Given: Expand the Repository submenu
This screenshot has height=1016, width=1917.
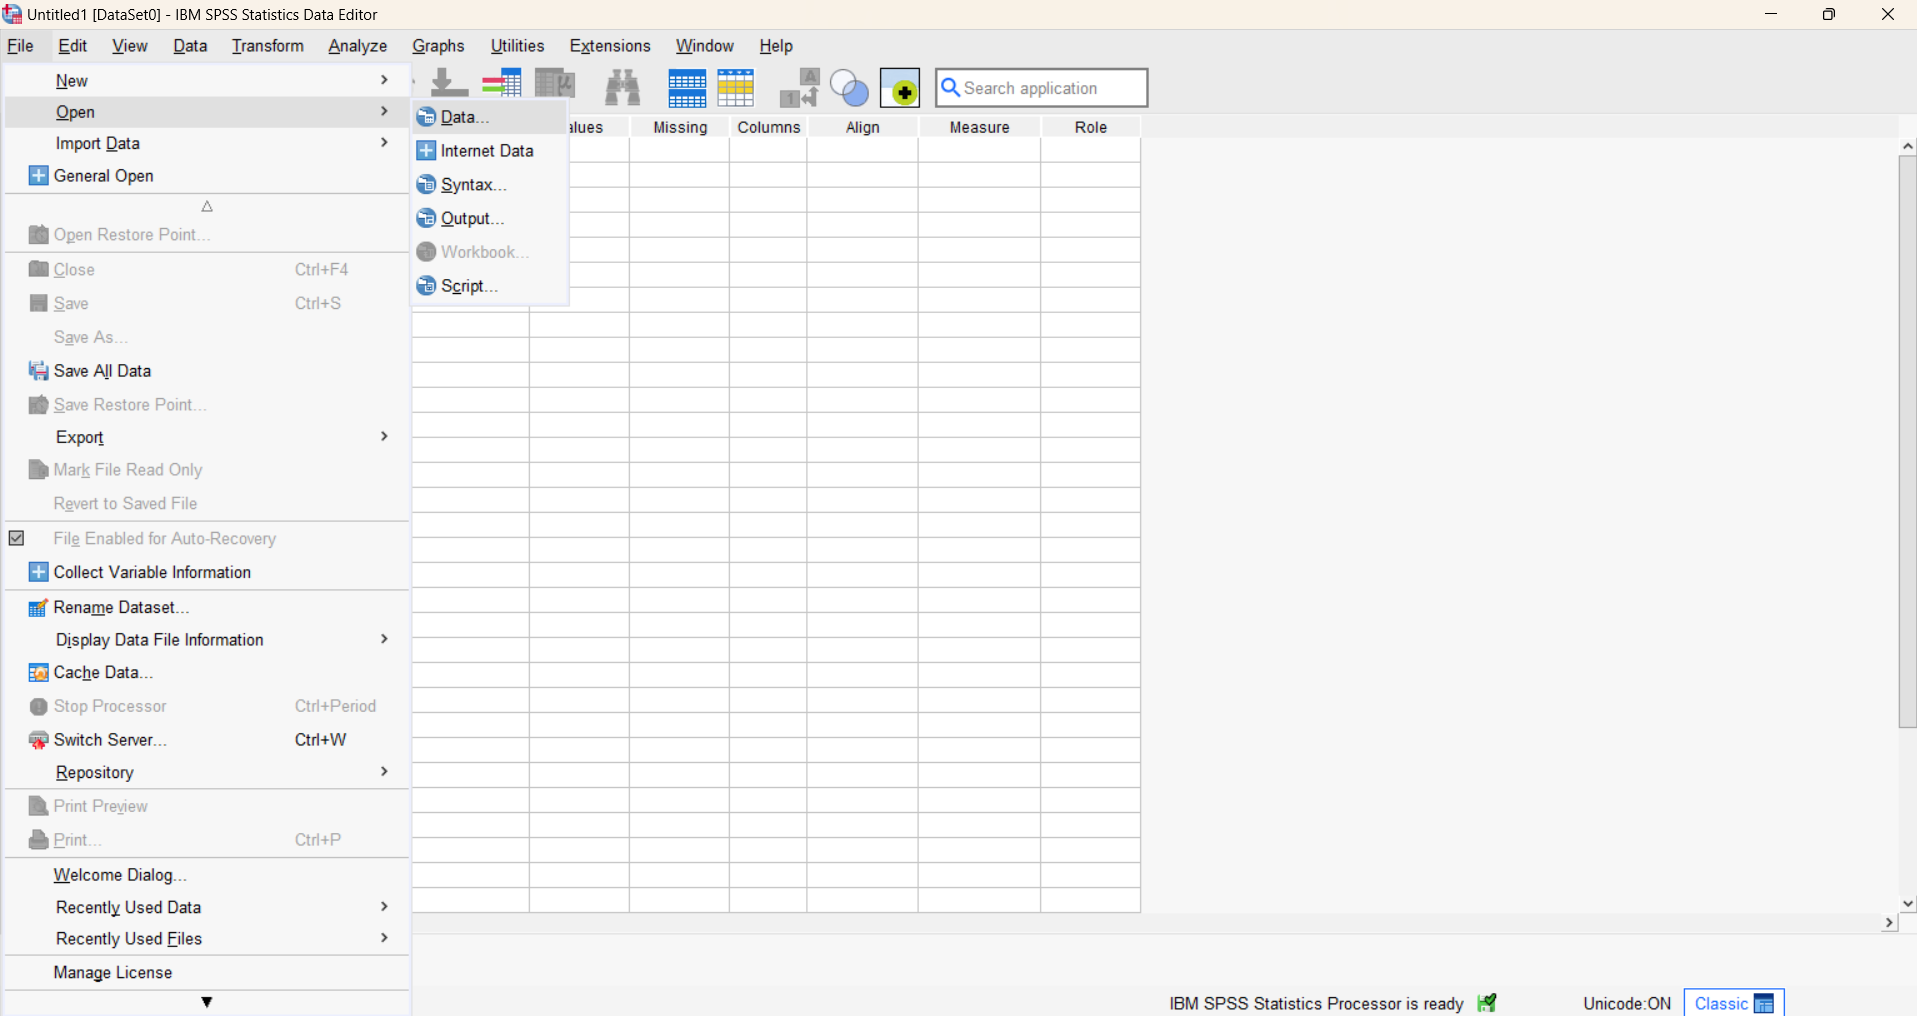Looking at the screenshot, I should pyautogui.click(x=207, y=772).
